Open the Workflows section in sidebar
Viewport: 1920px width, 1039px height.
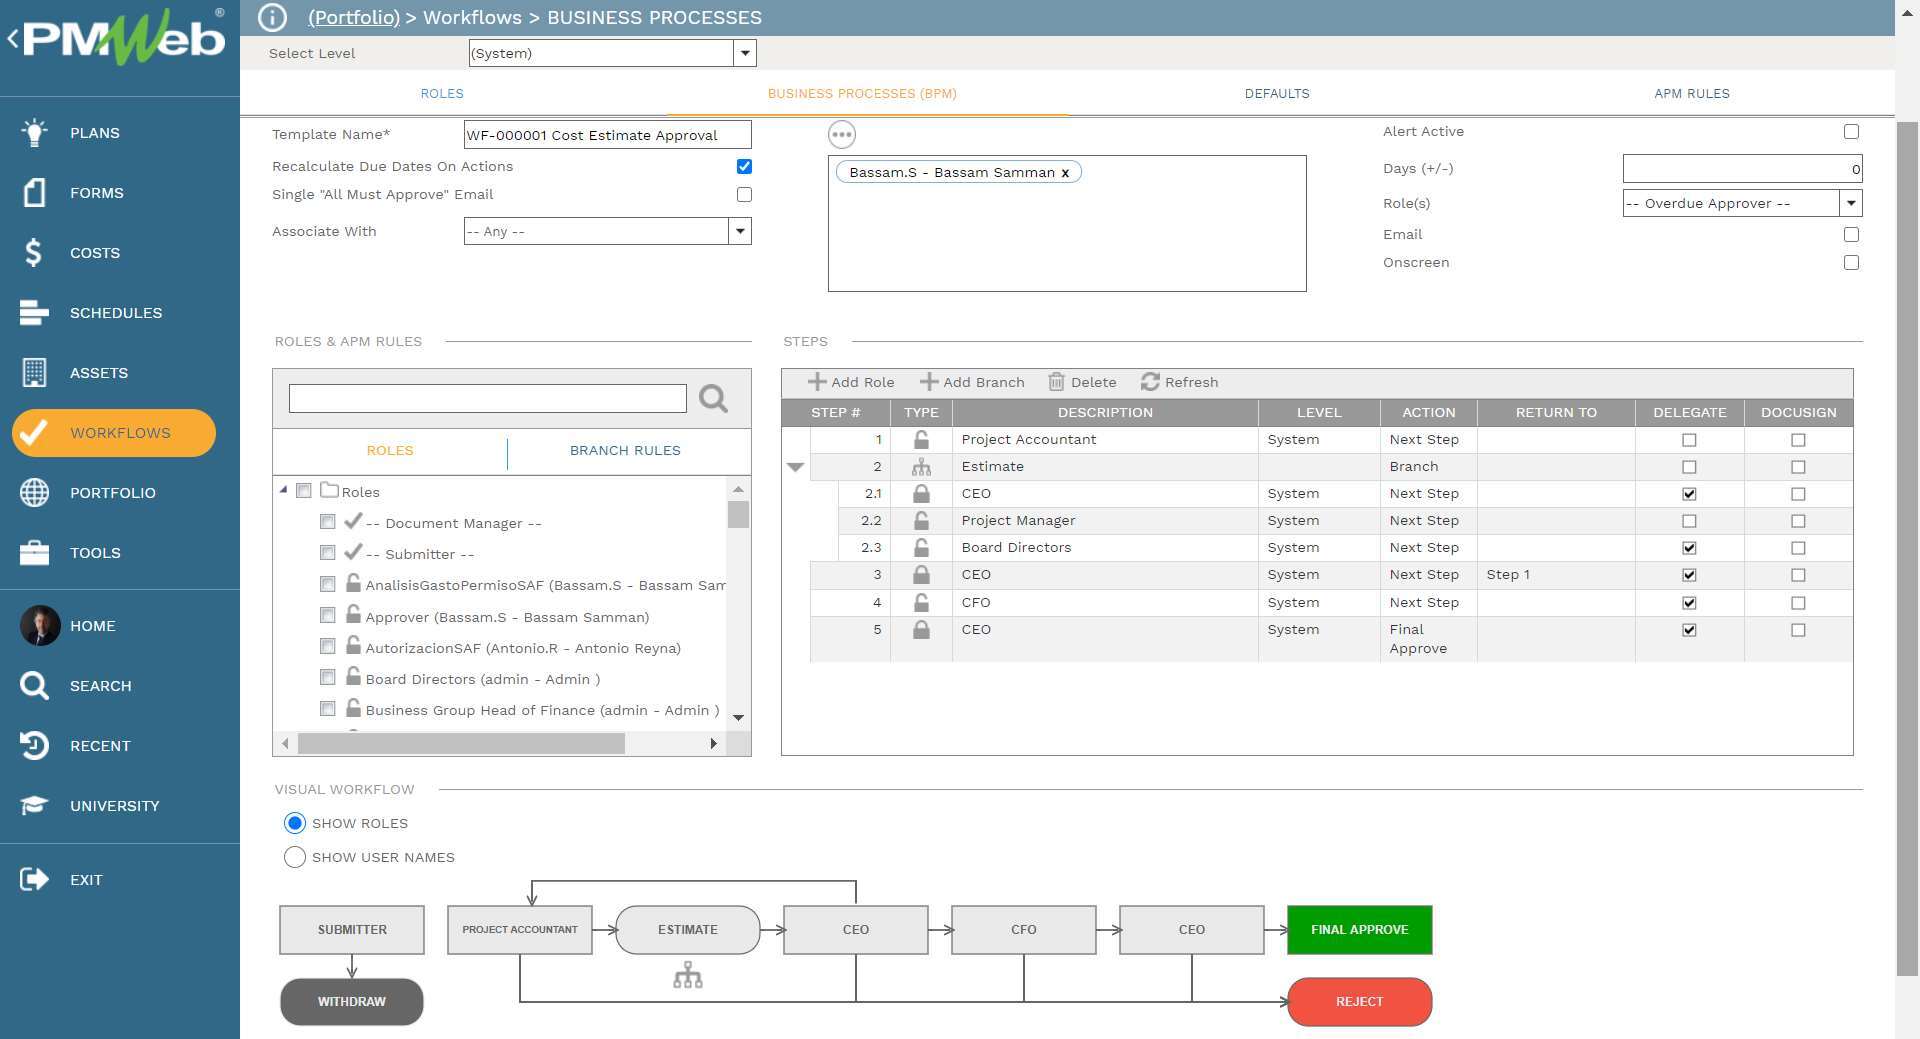point(113,433)
